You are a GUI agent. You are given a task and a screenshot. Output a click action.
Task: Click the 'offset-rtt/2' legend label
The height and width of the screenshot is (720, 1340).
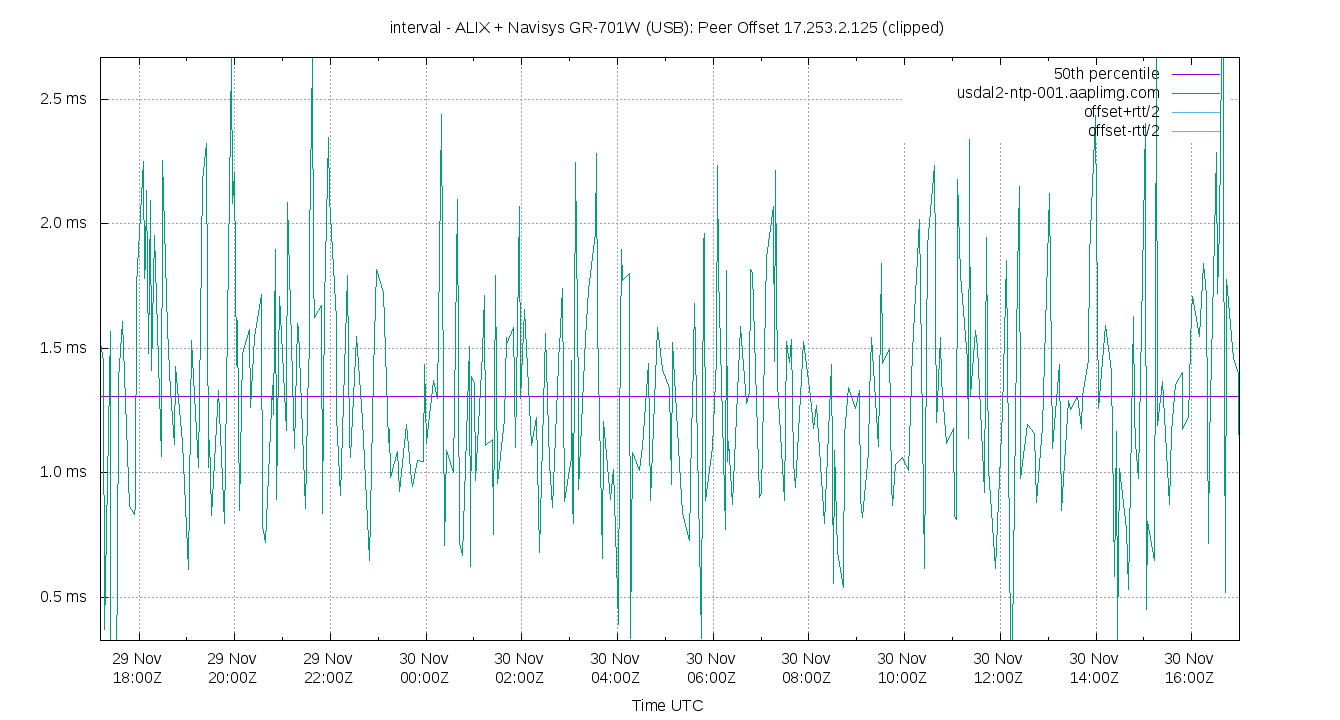(x=1124, y=131)
